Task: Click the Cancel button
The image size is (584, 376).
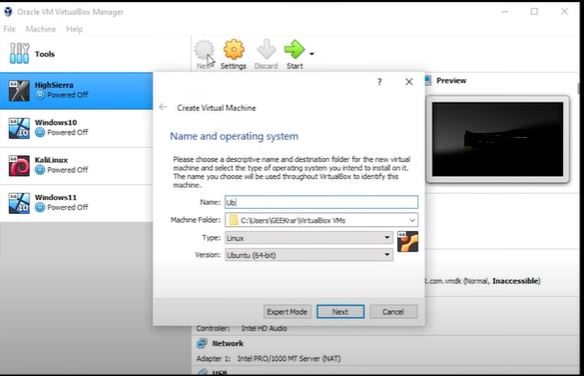Action: [x=393, y=312]
